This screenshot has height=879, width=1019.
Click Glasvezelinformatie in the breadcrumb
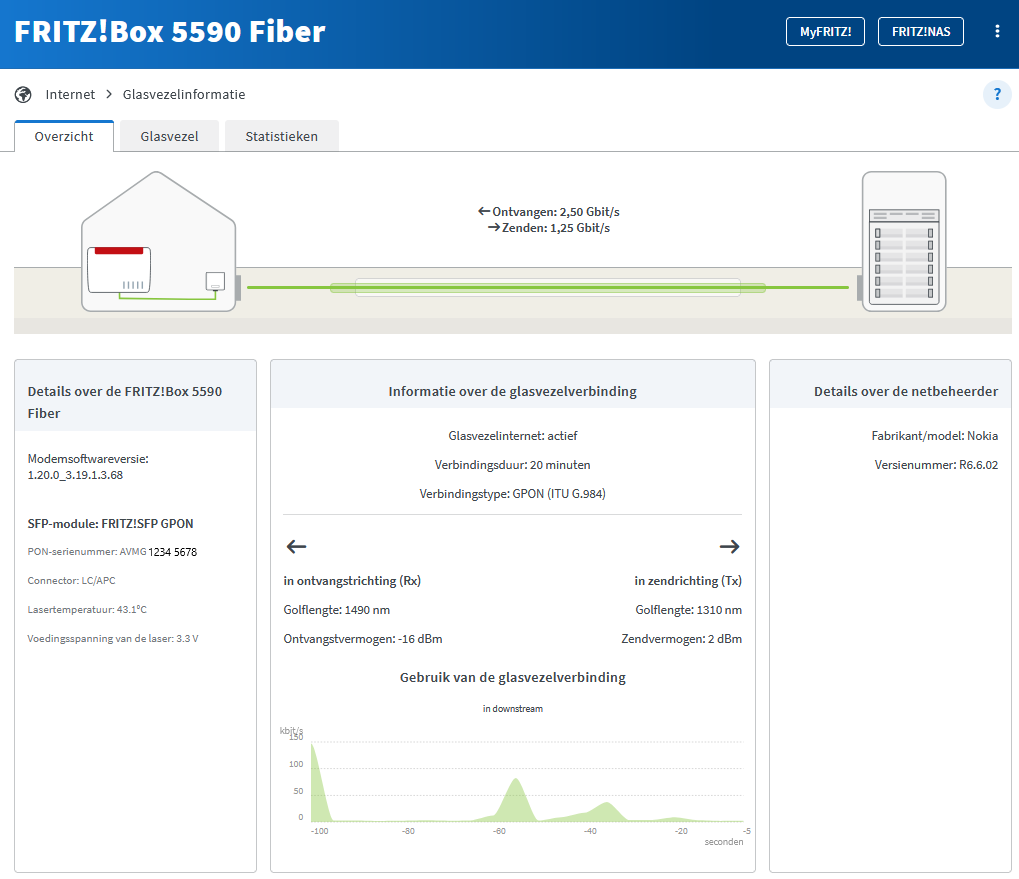pos(184,94)
